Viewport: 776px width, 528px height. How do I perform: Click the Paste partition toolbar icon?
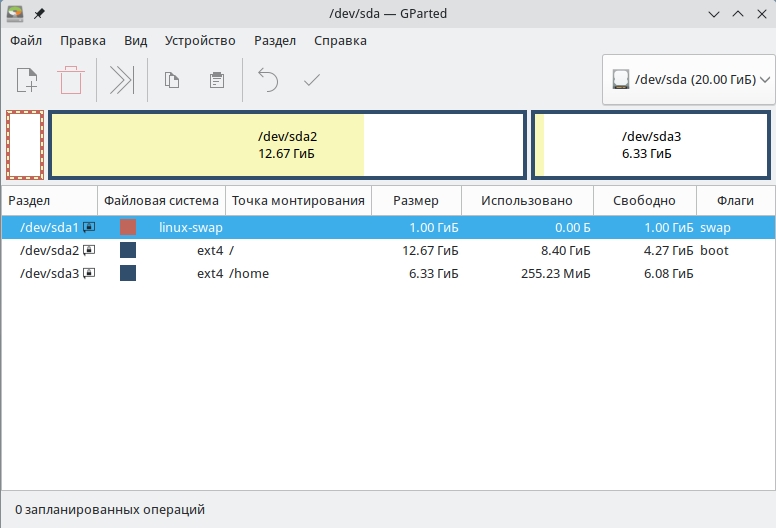(216, 80)
